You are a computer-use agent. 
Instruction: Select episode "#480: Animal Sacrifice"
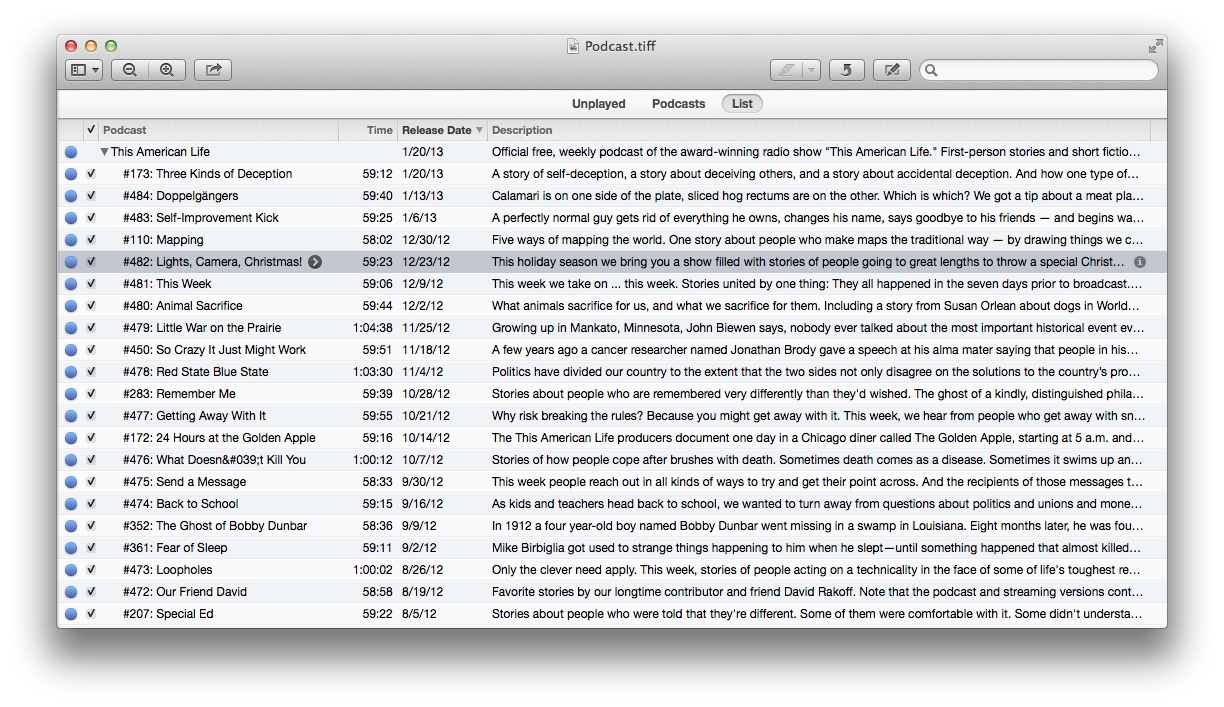pyautogui.click(x=183, y=306)
